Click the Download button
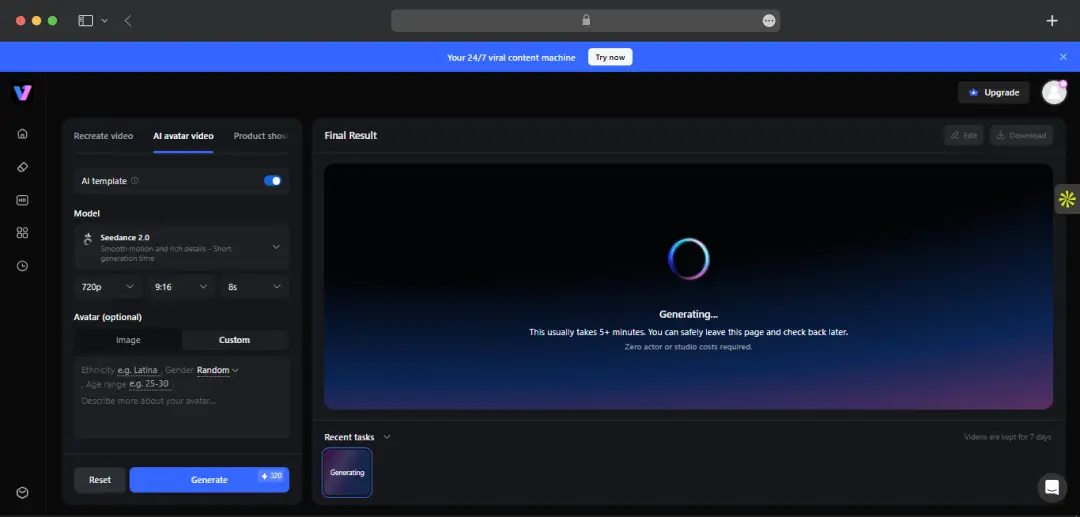The height and width of the screenshot is (517, 1080). coord(1021,136)
